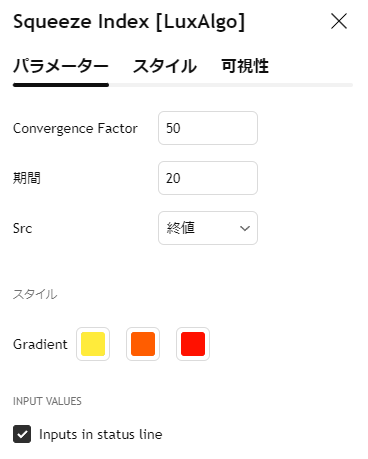Viewport: 368px width, 459px height.
Task: Pick the orange Gradient color swatch
Action: (143, 344)
